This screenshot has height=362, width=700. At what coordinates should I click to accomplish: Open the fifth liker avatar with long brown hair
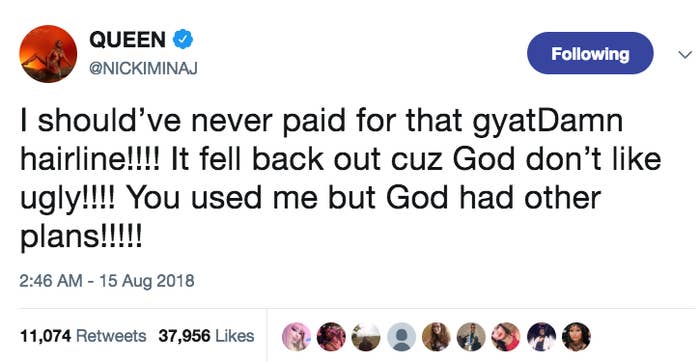click(436, 337)
